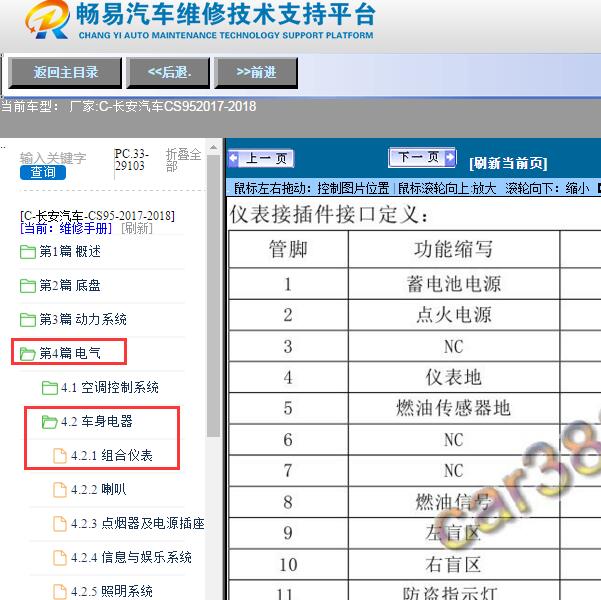Screen dimensions: 601x600
Task: Click the left arrow icon on 上一页
Action: (233, 158)
